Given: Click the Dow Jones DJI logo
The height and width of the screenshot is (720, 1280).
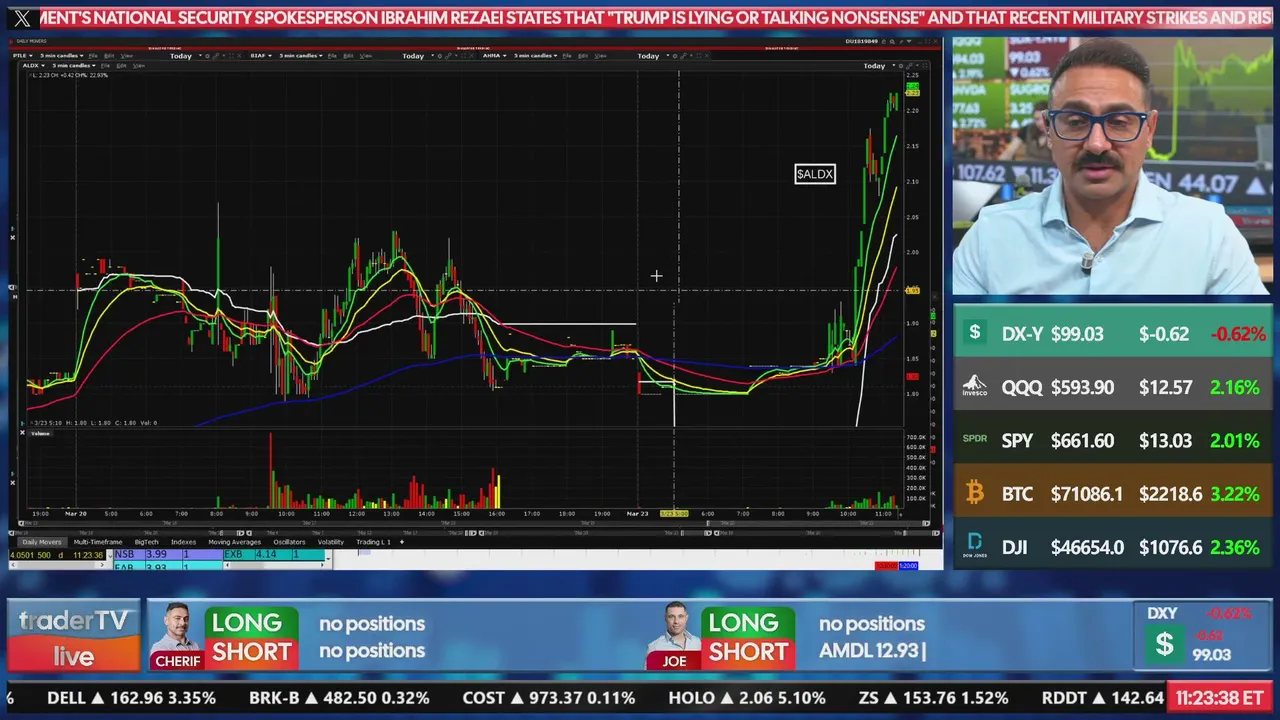Looking at the screenshot, I should (974, 547).
